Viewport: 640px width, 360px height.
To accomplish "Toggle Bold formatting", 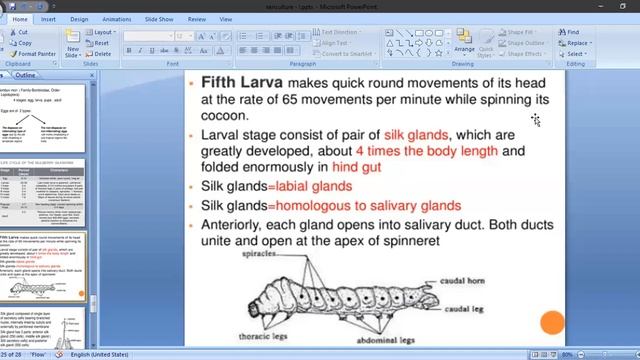I will coord(129,51).
